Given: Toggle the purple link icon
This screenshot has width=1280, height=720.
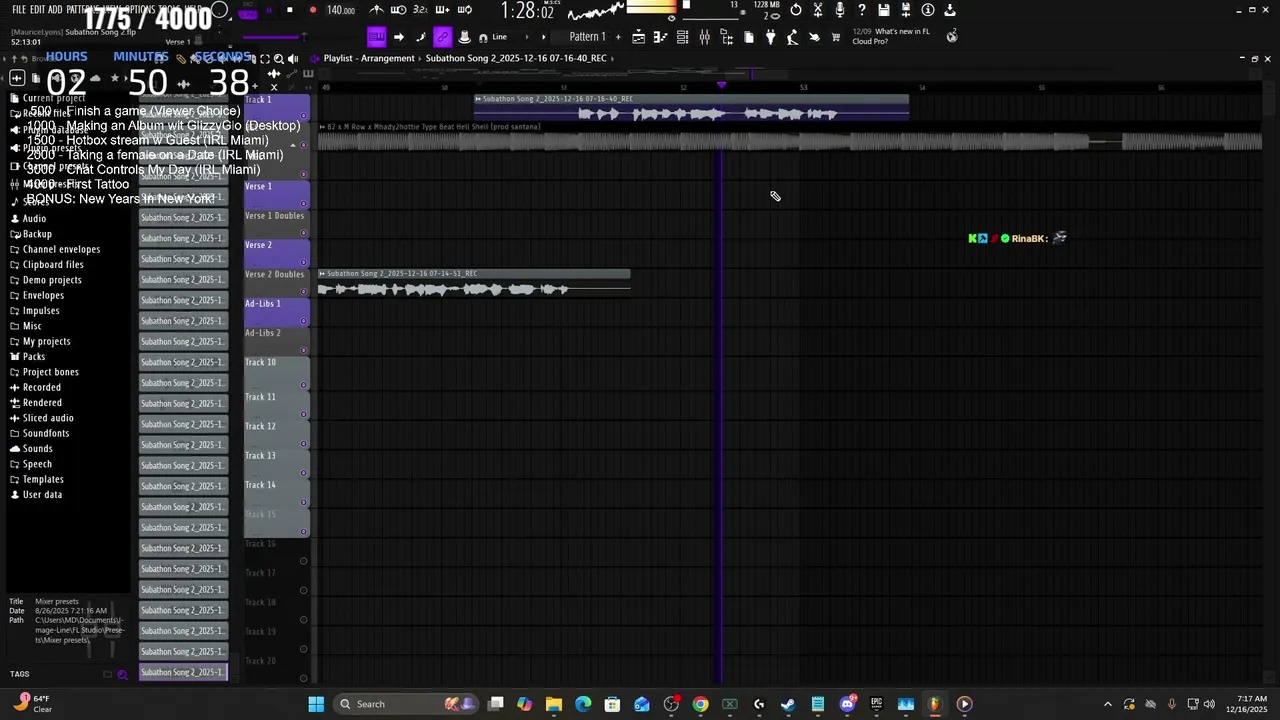Looking at the screenshot, I should pos(442,37).
